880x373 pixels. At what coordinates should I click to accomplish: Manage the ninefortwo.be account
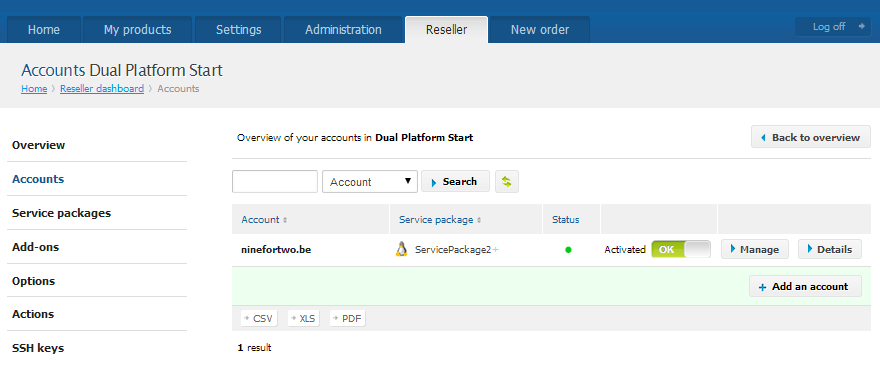coord(755,250)
